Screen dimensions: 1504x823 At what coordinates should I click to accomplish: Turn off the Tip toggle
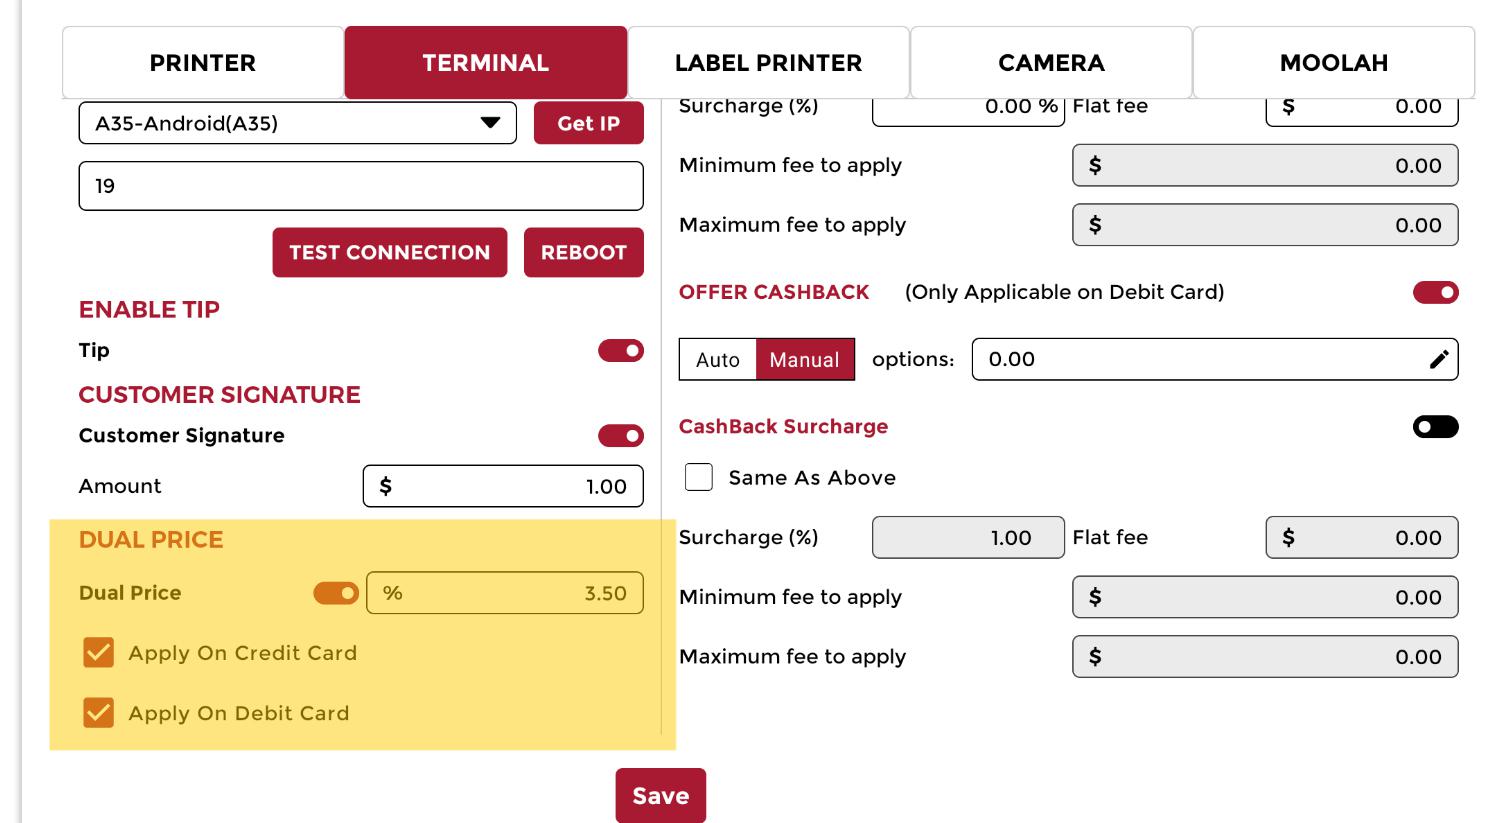click(620, 351)
